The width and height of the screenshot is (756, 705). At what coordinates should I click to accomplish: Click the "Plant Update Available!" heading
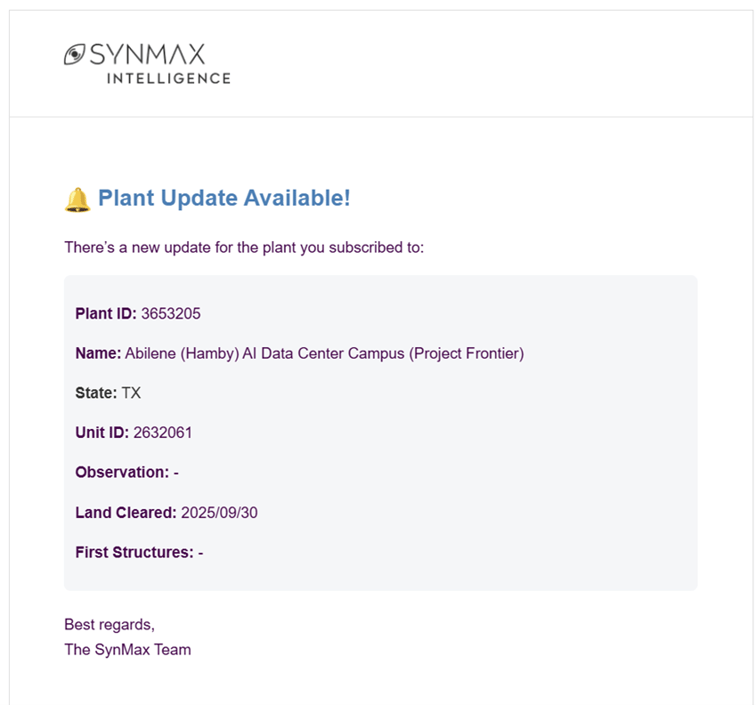224,198
